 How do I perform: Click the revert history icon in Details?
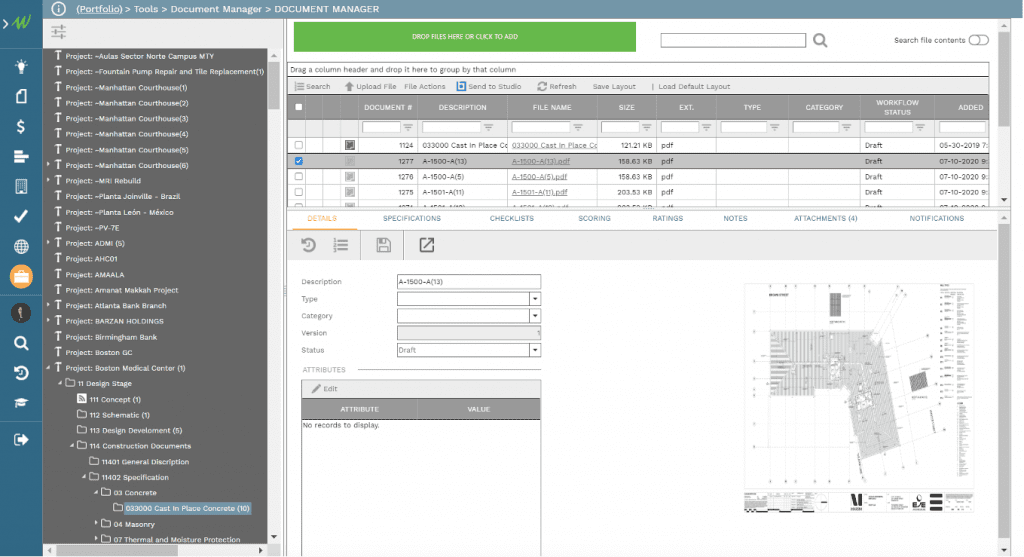click(x=308, y=245)
